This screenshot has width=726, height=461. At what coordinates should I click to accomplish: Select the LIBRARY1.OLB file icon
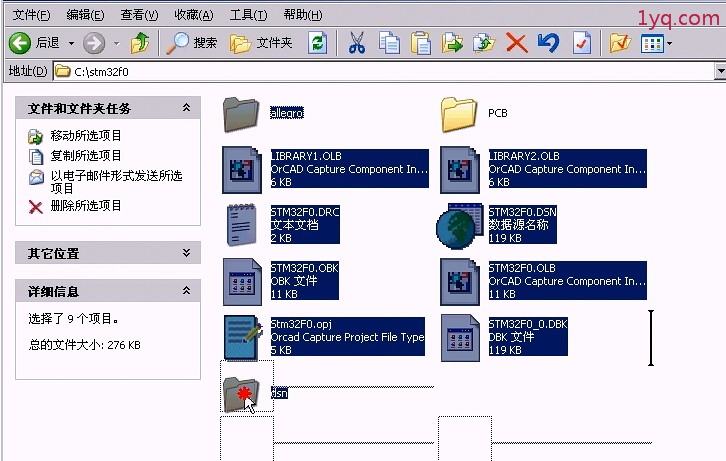click(x=241, y=170)
